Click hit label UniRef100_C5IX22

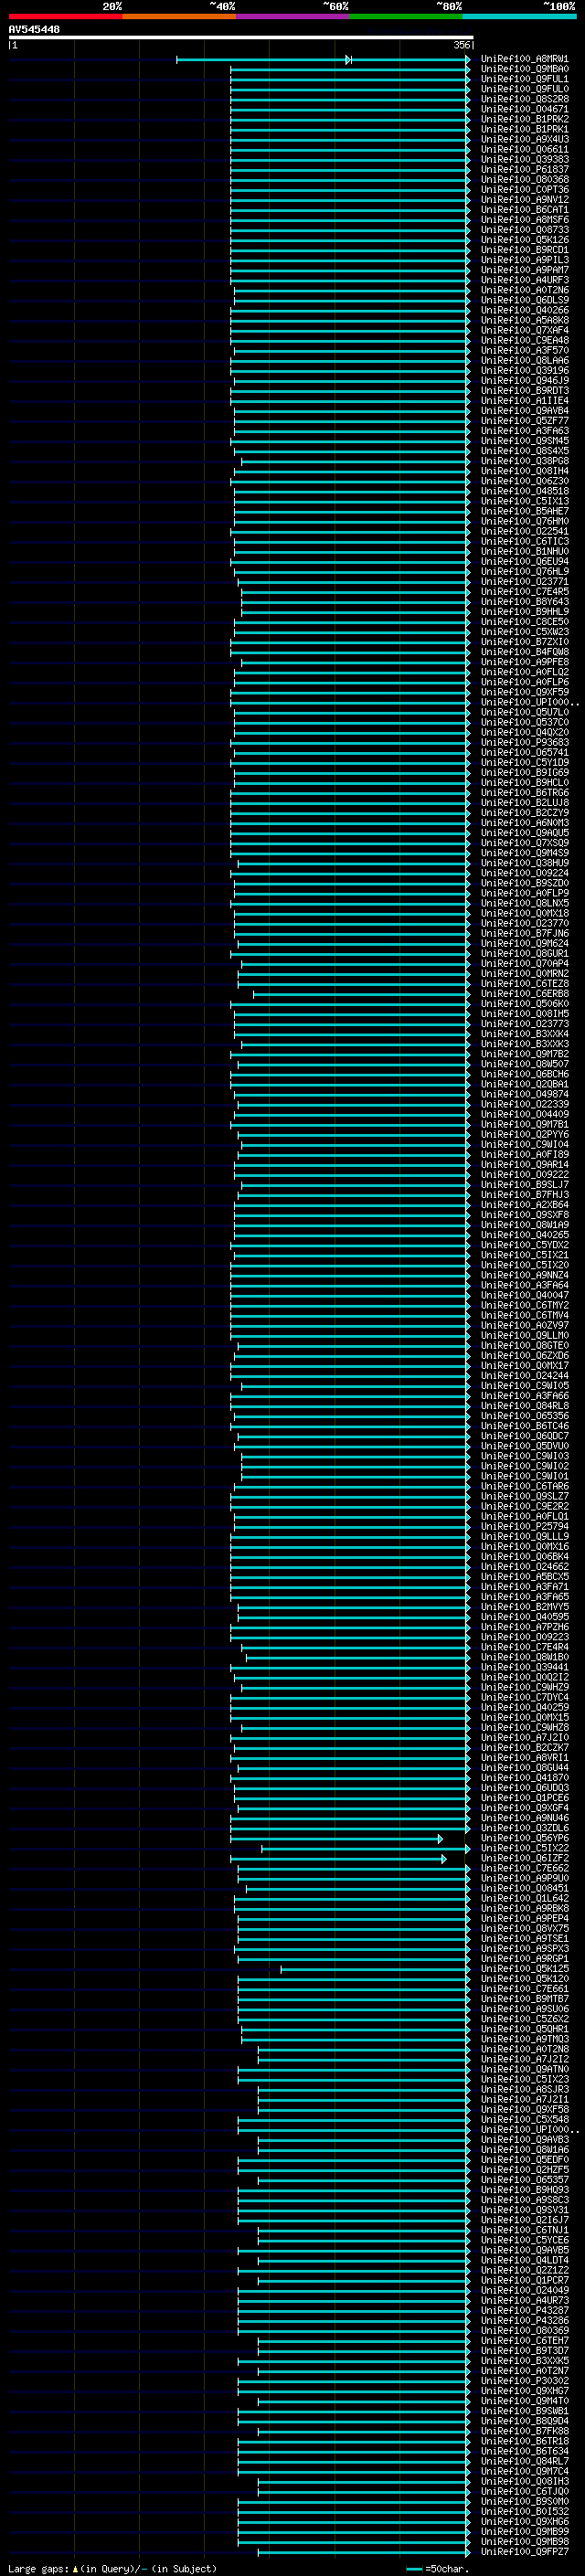524,1848
